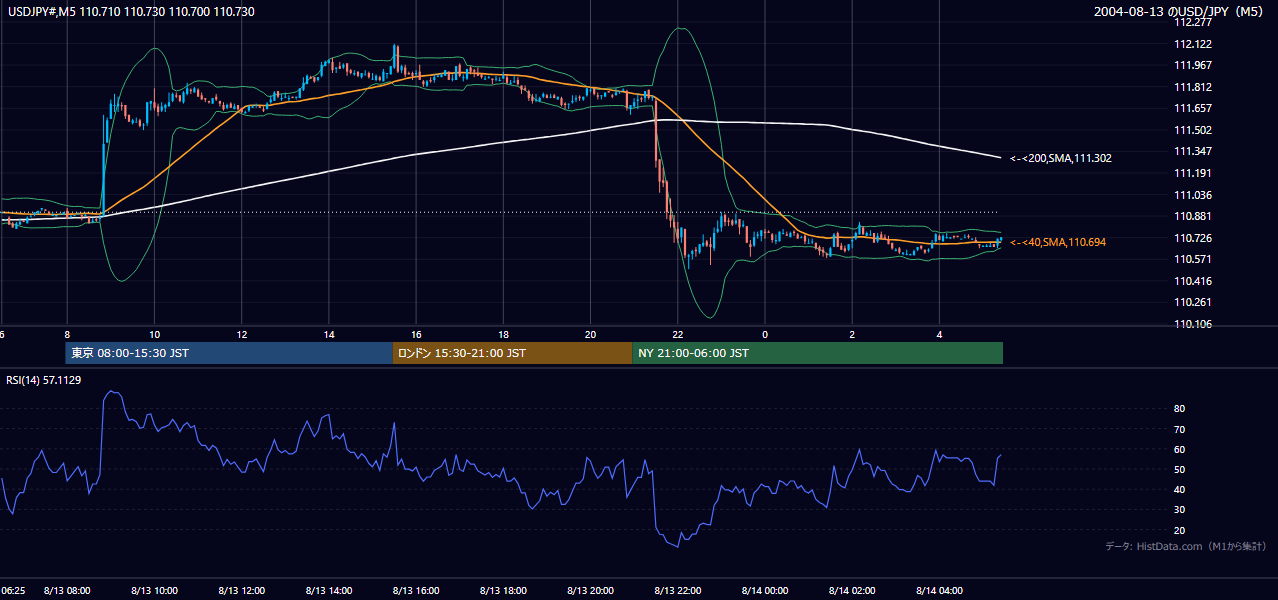Image resolution: width=1278 pixels, height=600 pixels.
Task: Click the 8/13 20:00 date label
Action: coord(590,591)
